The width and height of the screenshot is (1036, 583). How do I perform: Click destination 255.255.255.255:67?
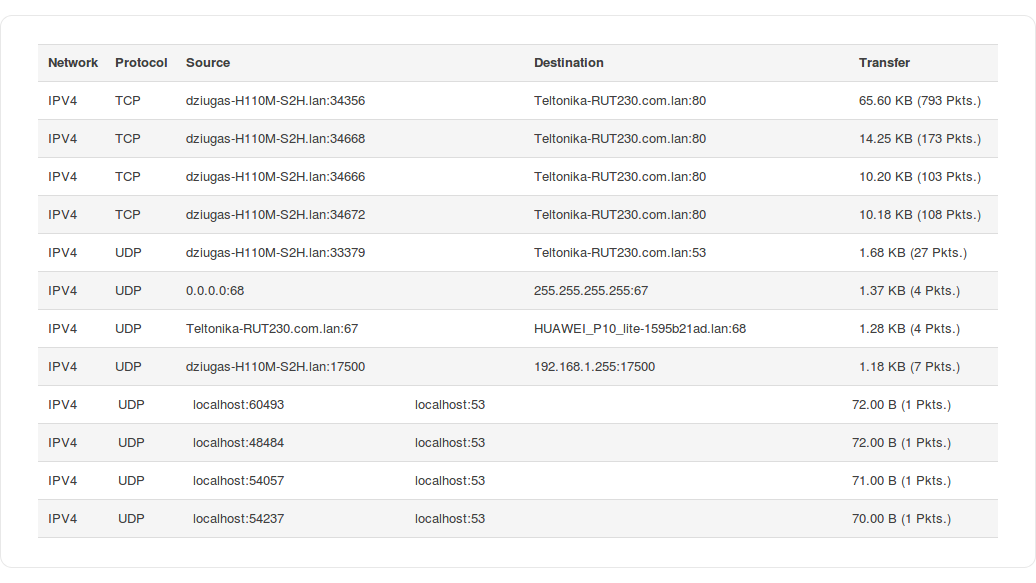591,291
